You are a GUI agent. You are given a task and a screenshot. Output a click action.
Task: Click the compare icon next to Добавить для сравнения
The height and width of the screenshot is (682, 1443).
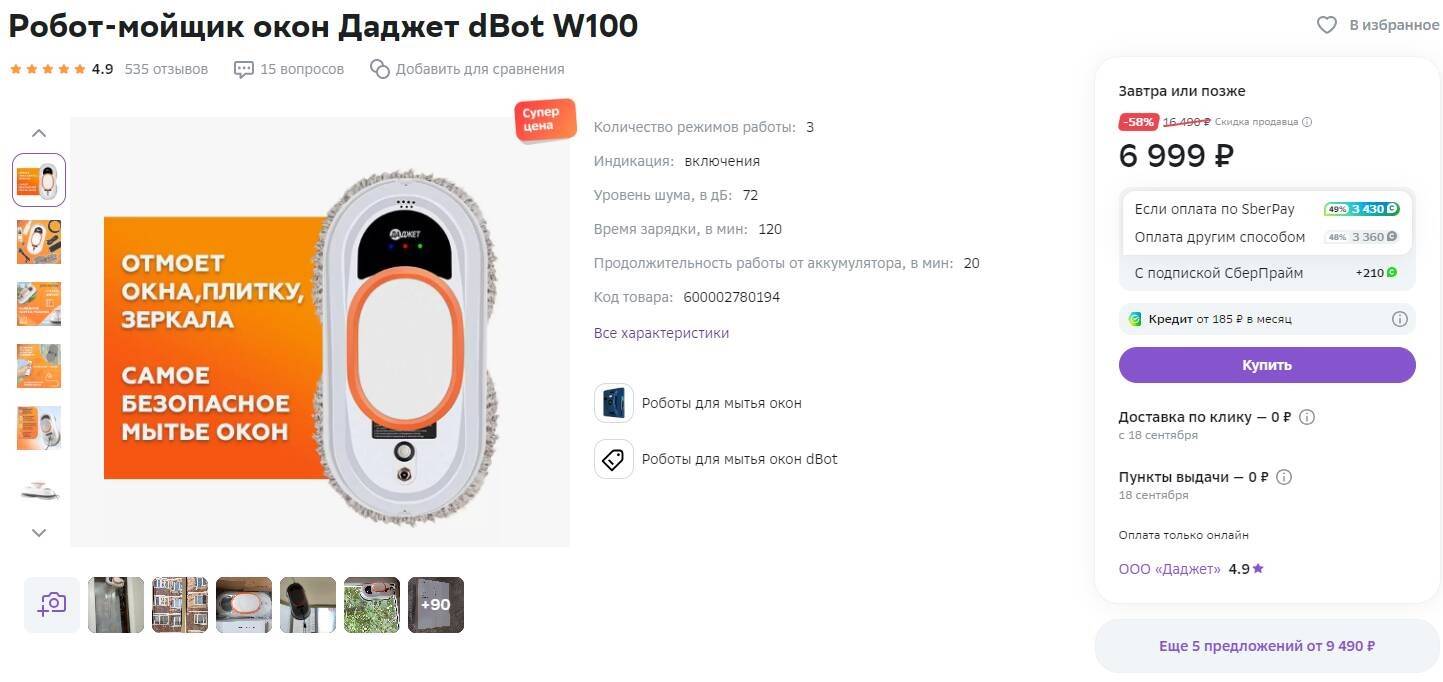click(379, 69)
